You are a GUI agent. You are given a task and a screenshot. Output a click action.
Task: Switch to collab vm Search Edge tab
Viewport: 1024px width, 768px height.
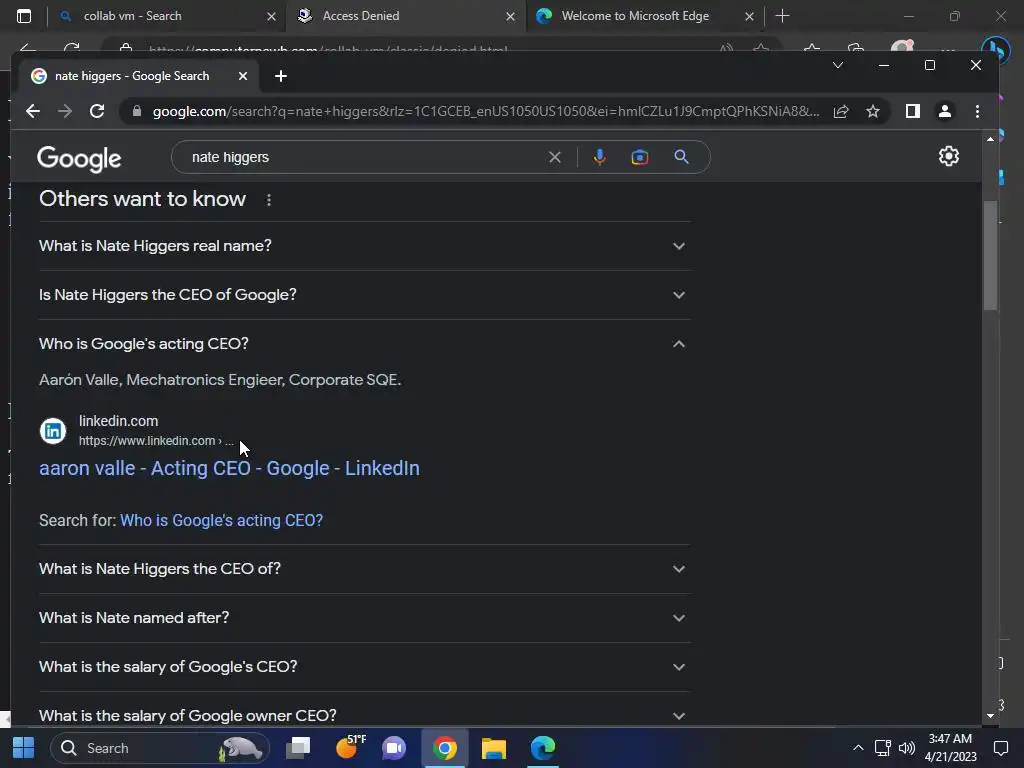click(167, 16)
